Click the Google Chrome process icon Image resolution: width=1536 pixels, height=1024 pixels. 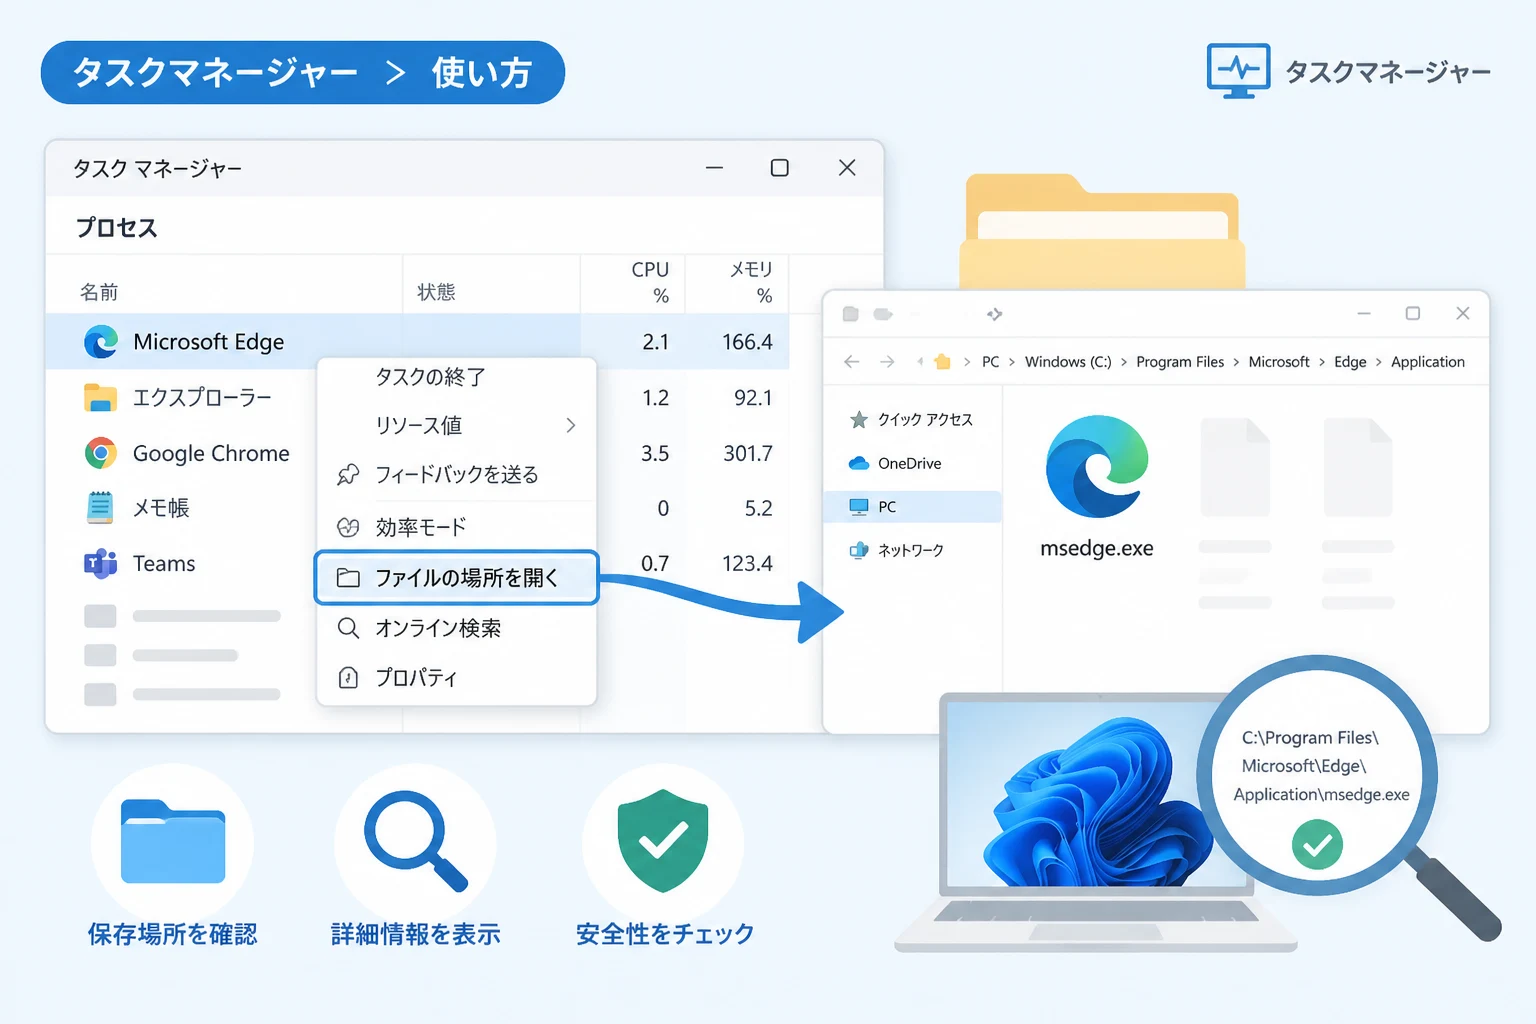pyautogui.click(x=100, y=453)
